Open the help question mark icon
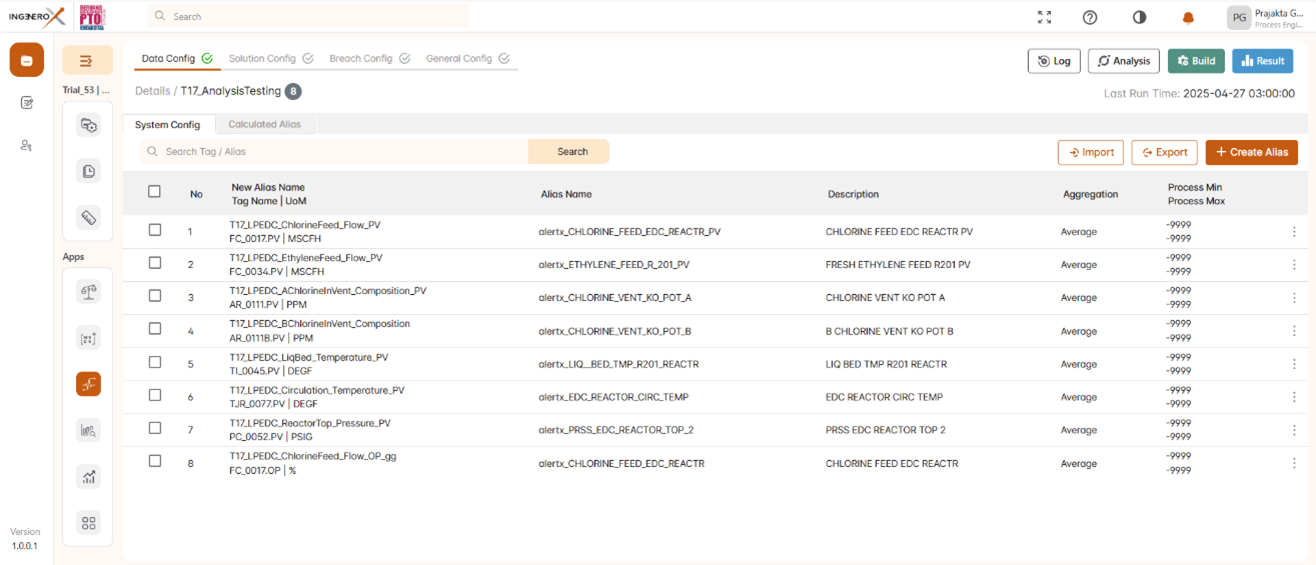The image size is (1316, 565). pyautogui.click(x=1090, y=17)
